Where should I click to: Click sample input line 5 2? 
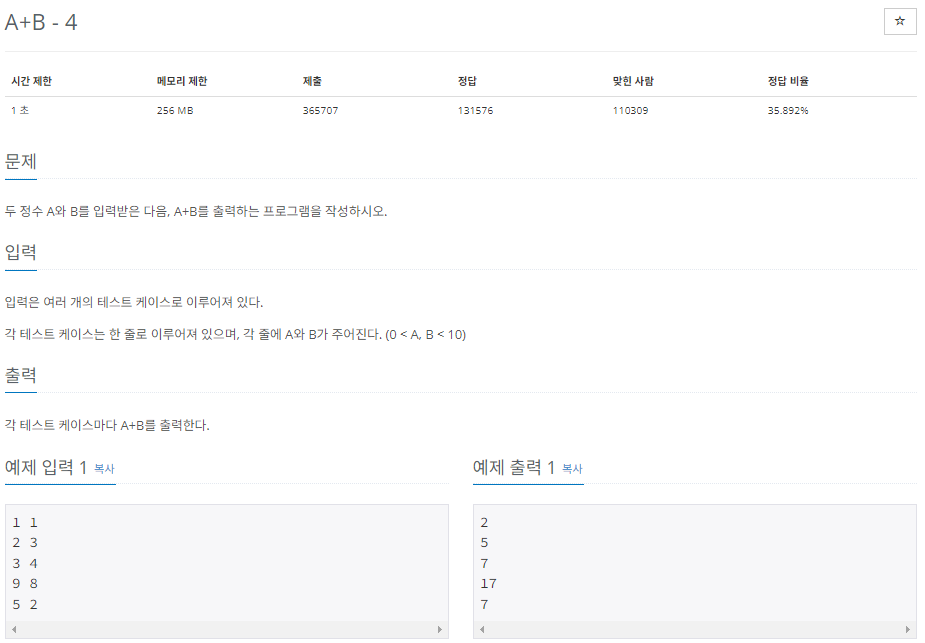tap(25, 604)
